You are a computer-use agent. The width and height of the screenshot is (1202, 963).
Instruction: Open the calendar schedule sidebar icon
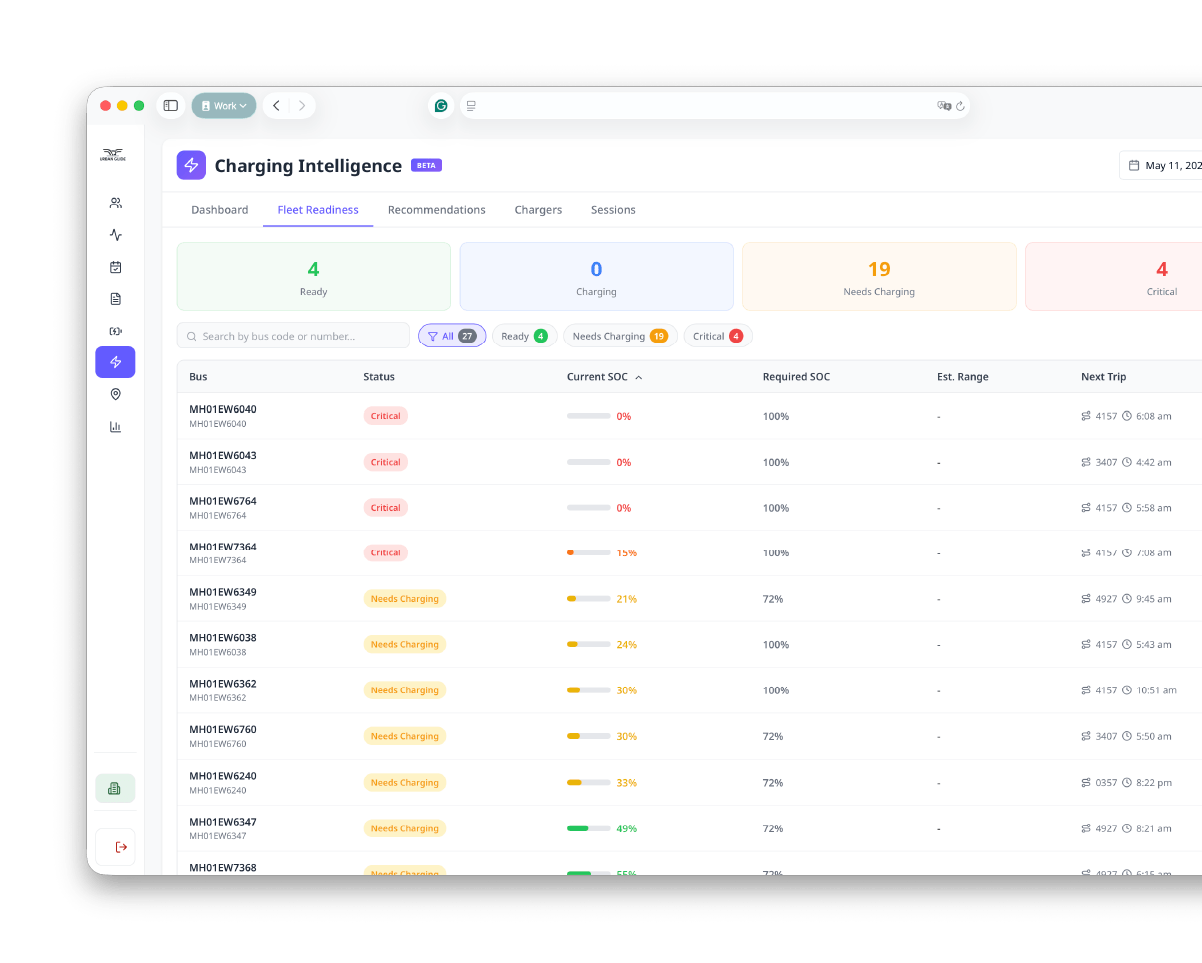(115, 267)
